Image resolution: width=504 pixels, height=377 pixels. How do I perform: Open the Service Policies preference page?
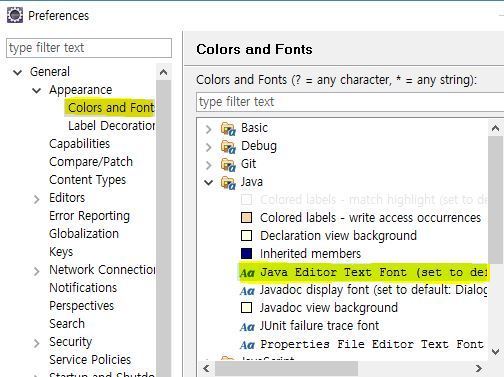[90, 360]
